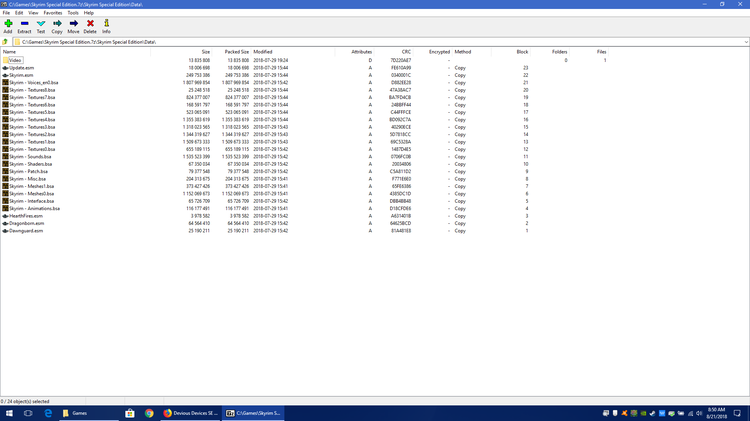
Task: Click the NVIDIA tray icon
Action: click(x=643, y=413)
